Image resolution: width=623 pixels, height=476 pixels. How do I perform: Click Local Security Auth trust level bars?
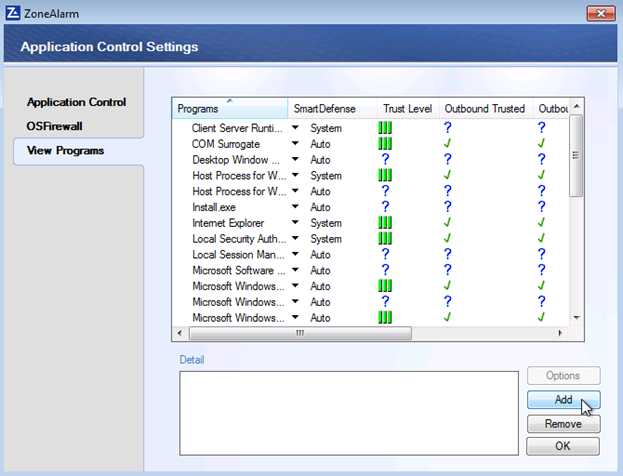point(385,239)
